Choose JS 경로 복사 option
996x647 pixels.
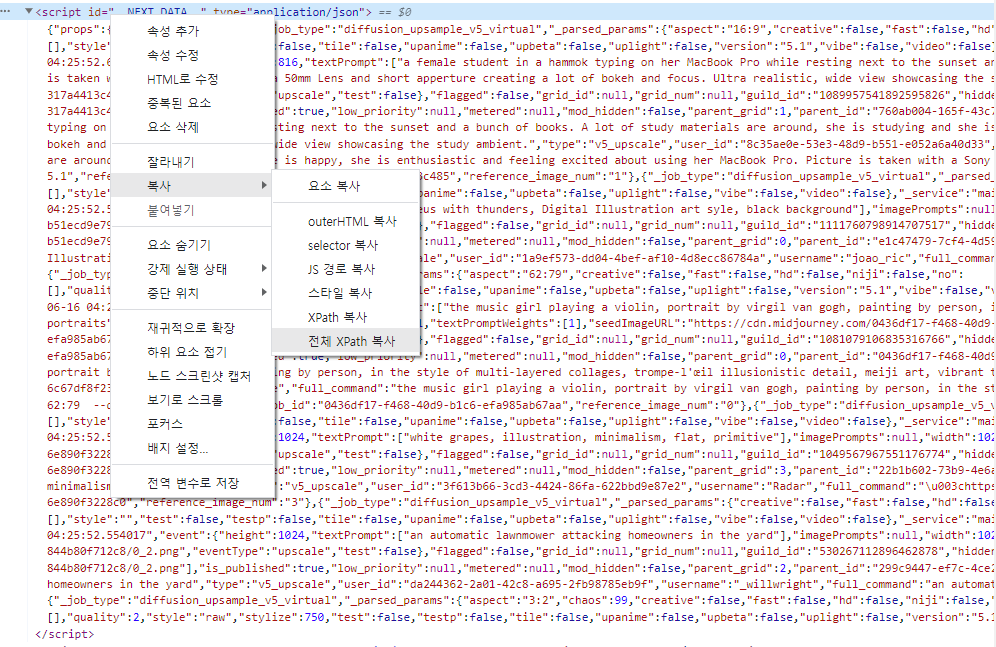[x=346, y=270]
